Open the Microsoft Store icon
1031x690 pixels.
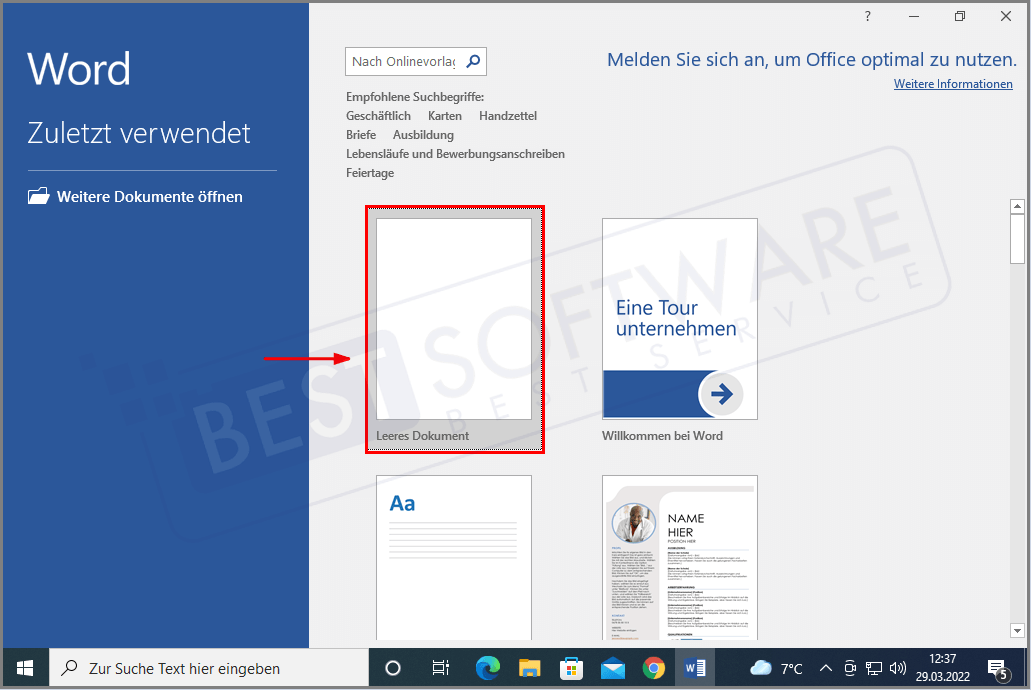click(x=570, y=667)
